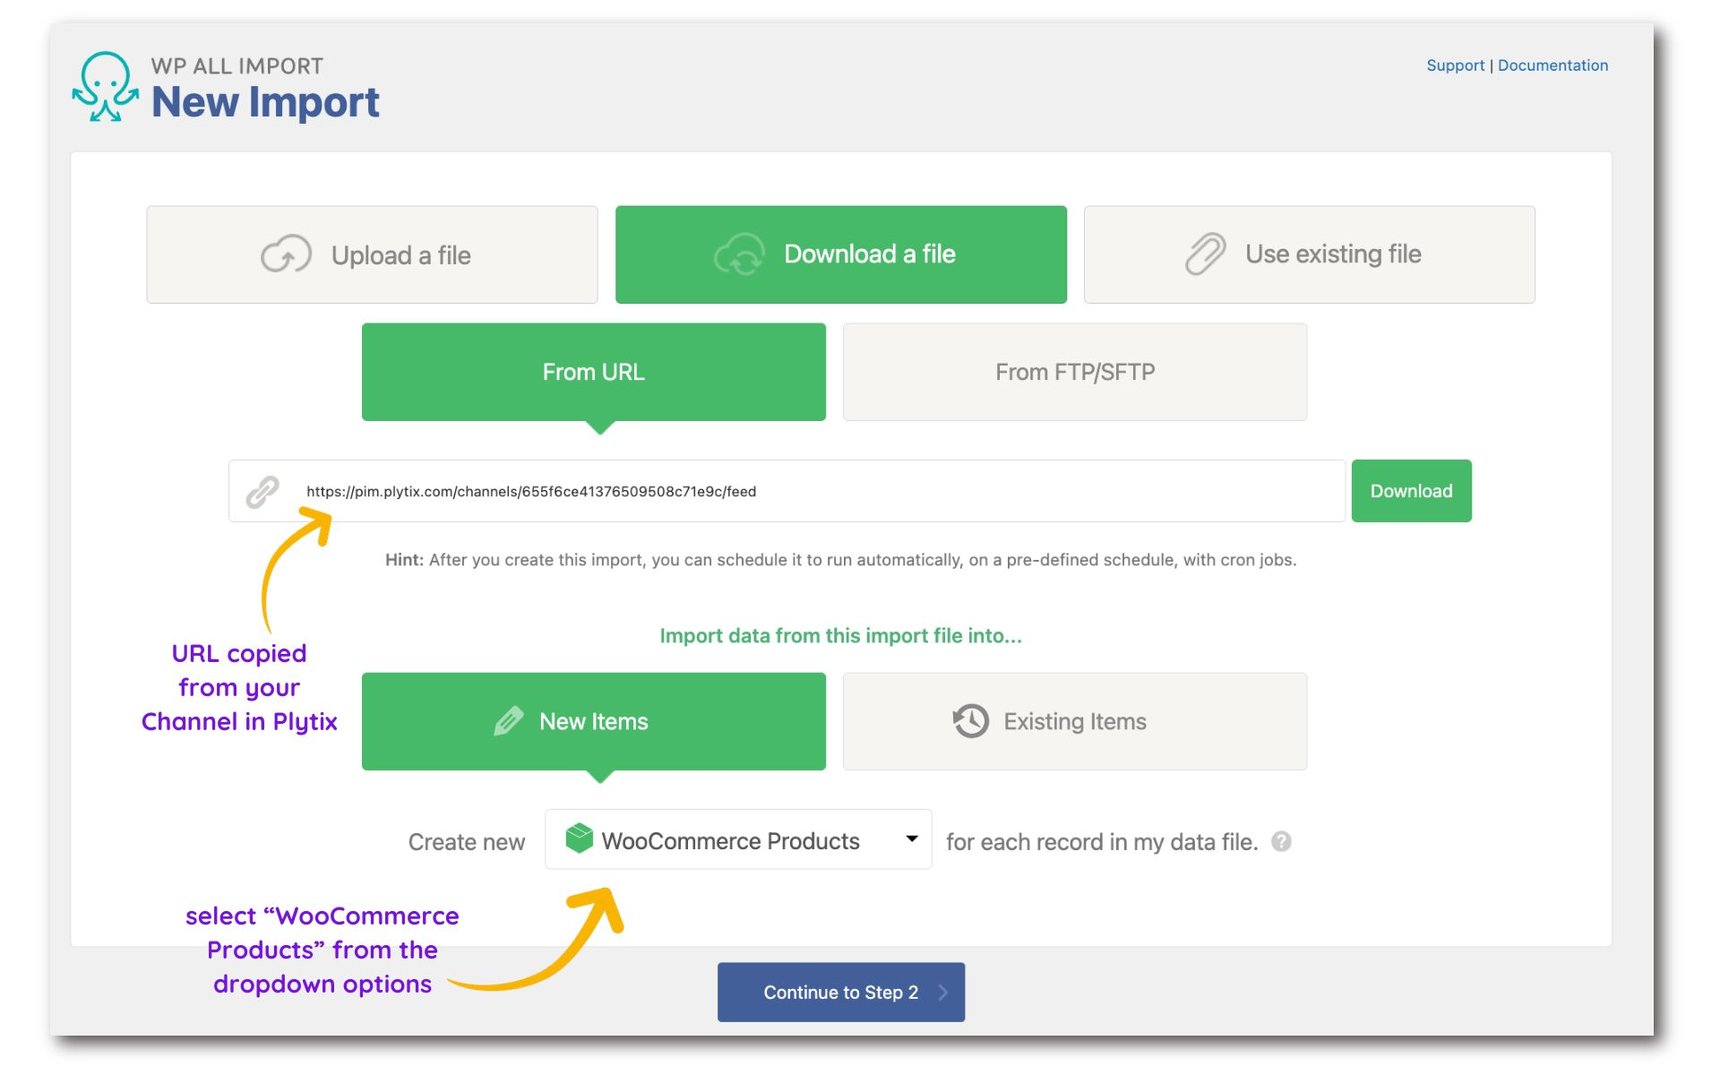Screen dimensions: 1720x1075
Task: Enable the Use existing file option
Action: [1308, 254]
